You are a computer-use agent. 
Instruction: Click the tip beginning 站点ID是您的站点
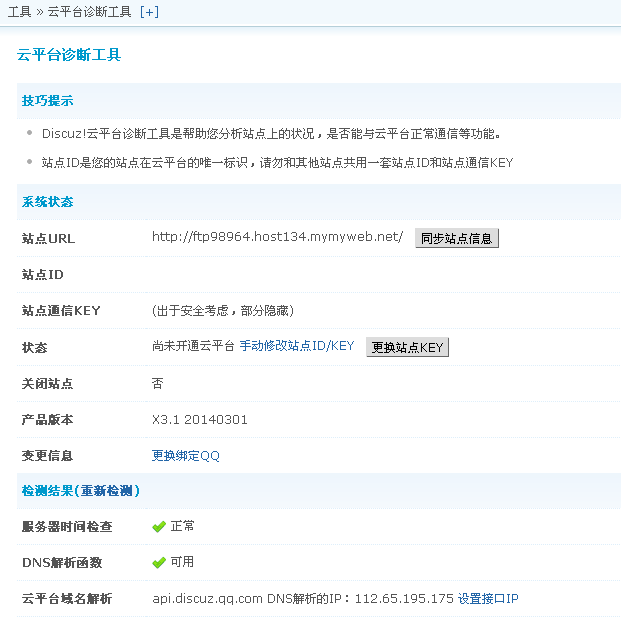pos(277,162)
